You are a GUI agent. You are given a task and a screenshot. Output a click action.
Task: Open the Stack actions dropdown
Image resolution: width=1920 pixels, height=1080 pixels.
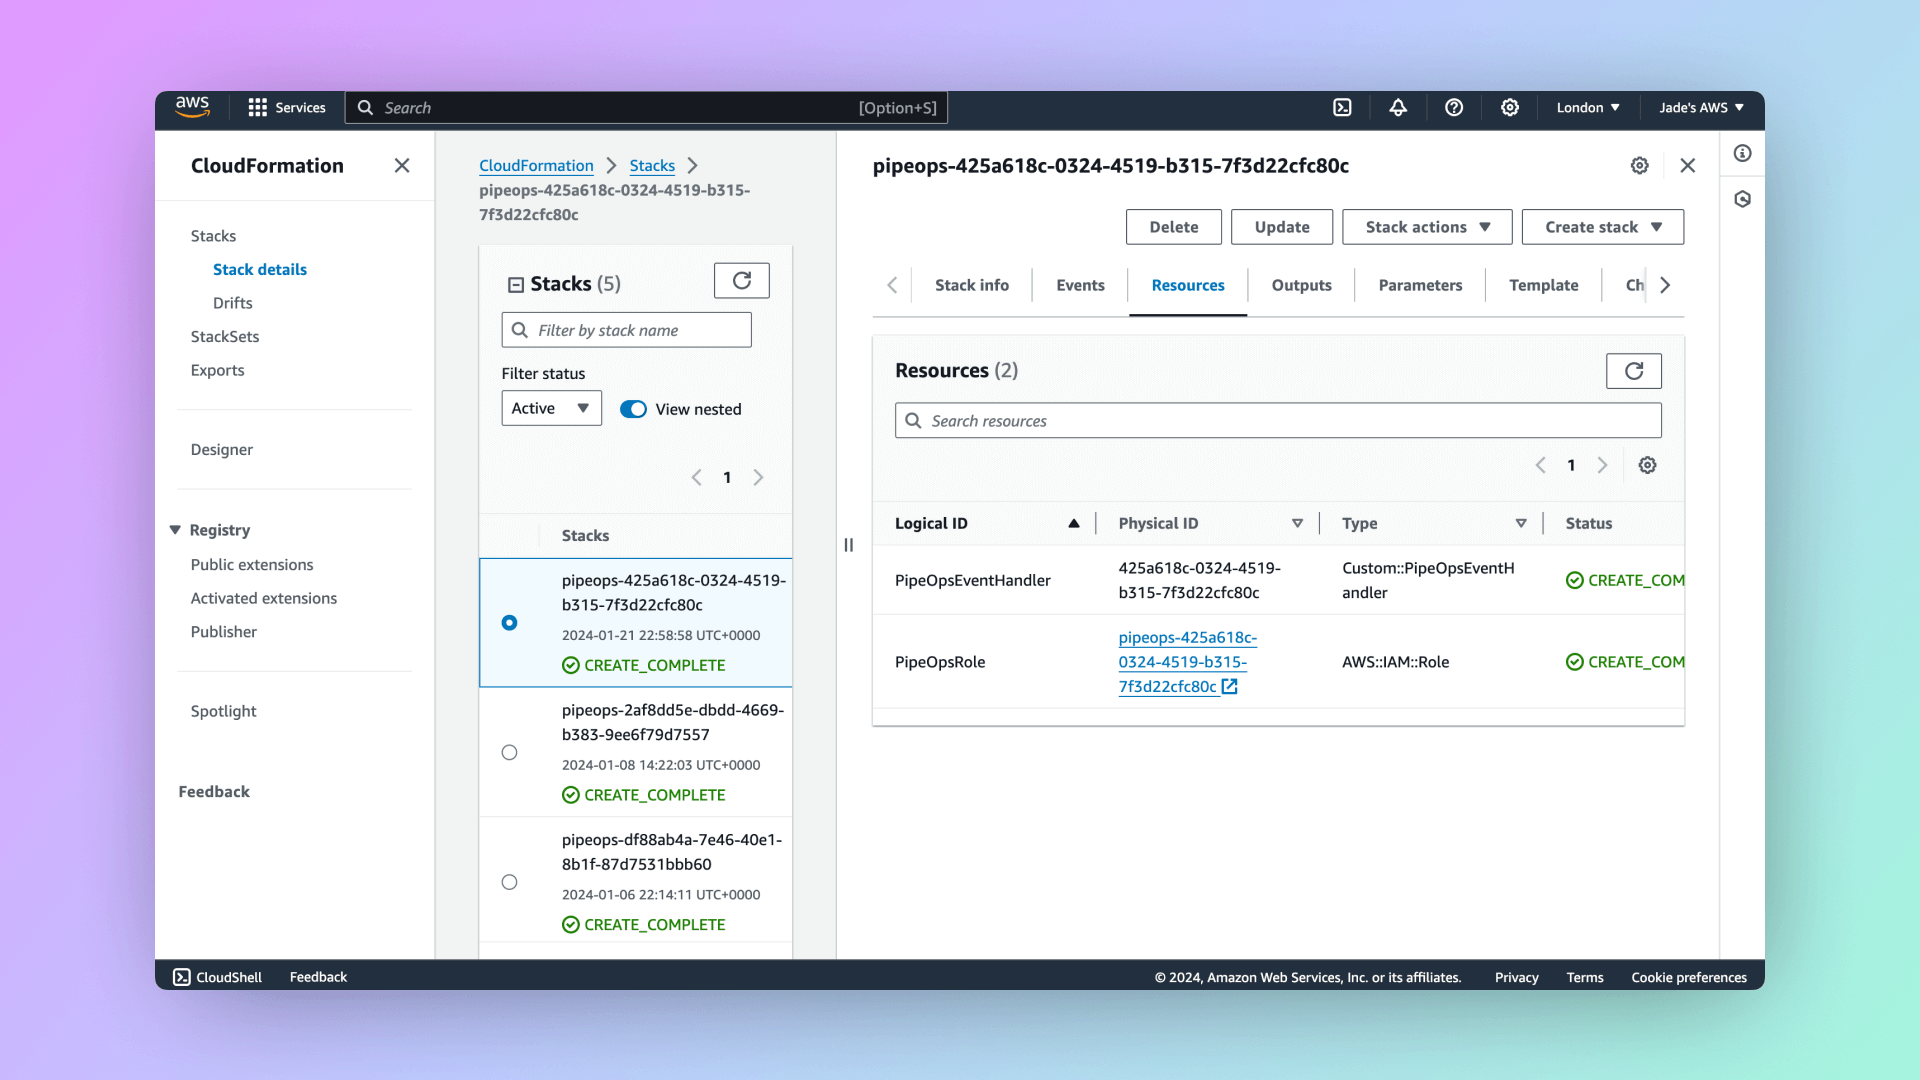coord(1427,227)
